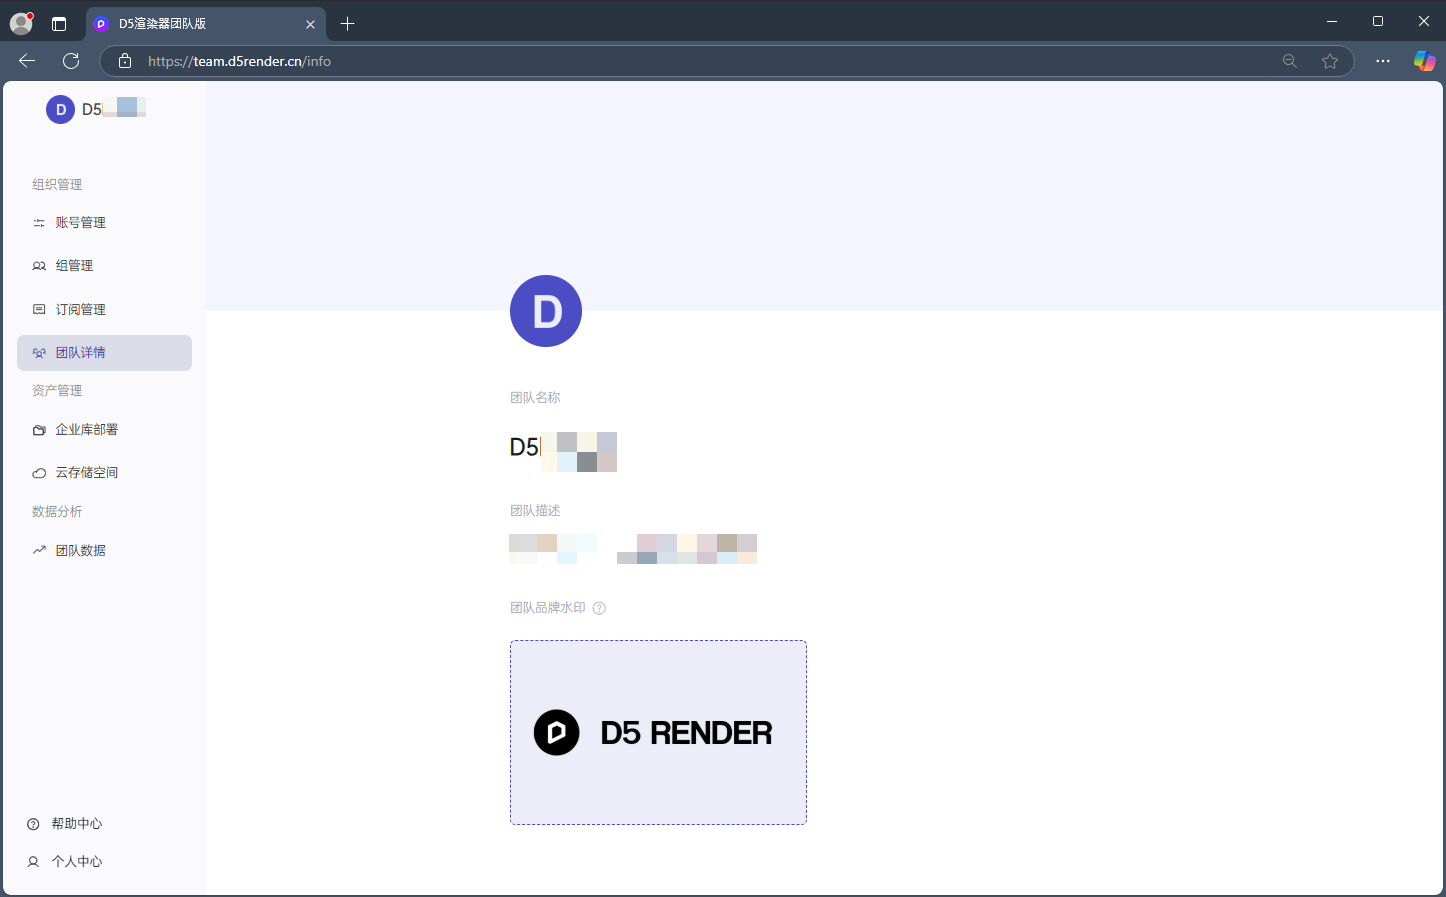Click the D5 RENDER watermark upload box

tap(658, 733)
